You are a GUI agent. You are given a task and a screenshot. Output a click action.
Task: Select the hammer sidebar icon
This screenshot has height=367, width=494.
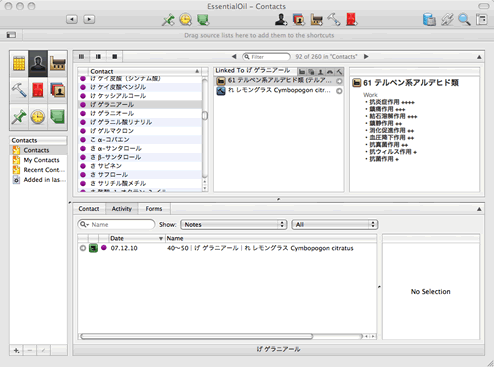(x=19, y=90)
